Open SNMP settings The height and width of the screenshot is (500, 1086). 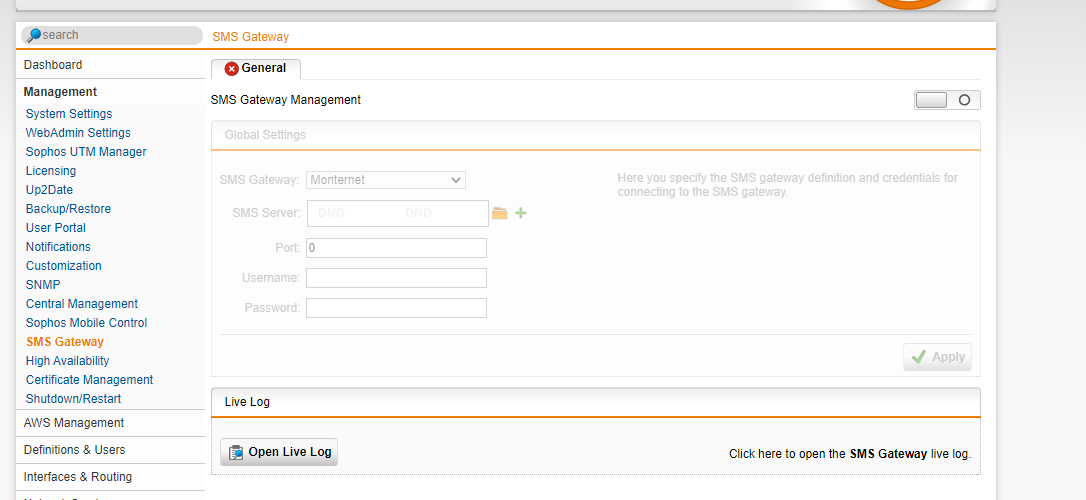pyautogui.click(x=43, y=285)
